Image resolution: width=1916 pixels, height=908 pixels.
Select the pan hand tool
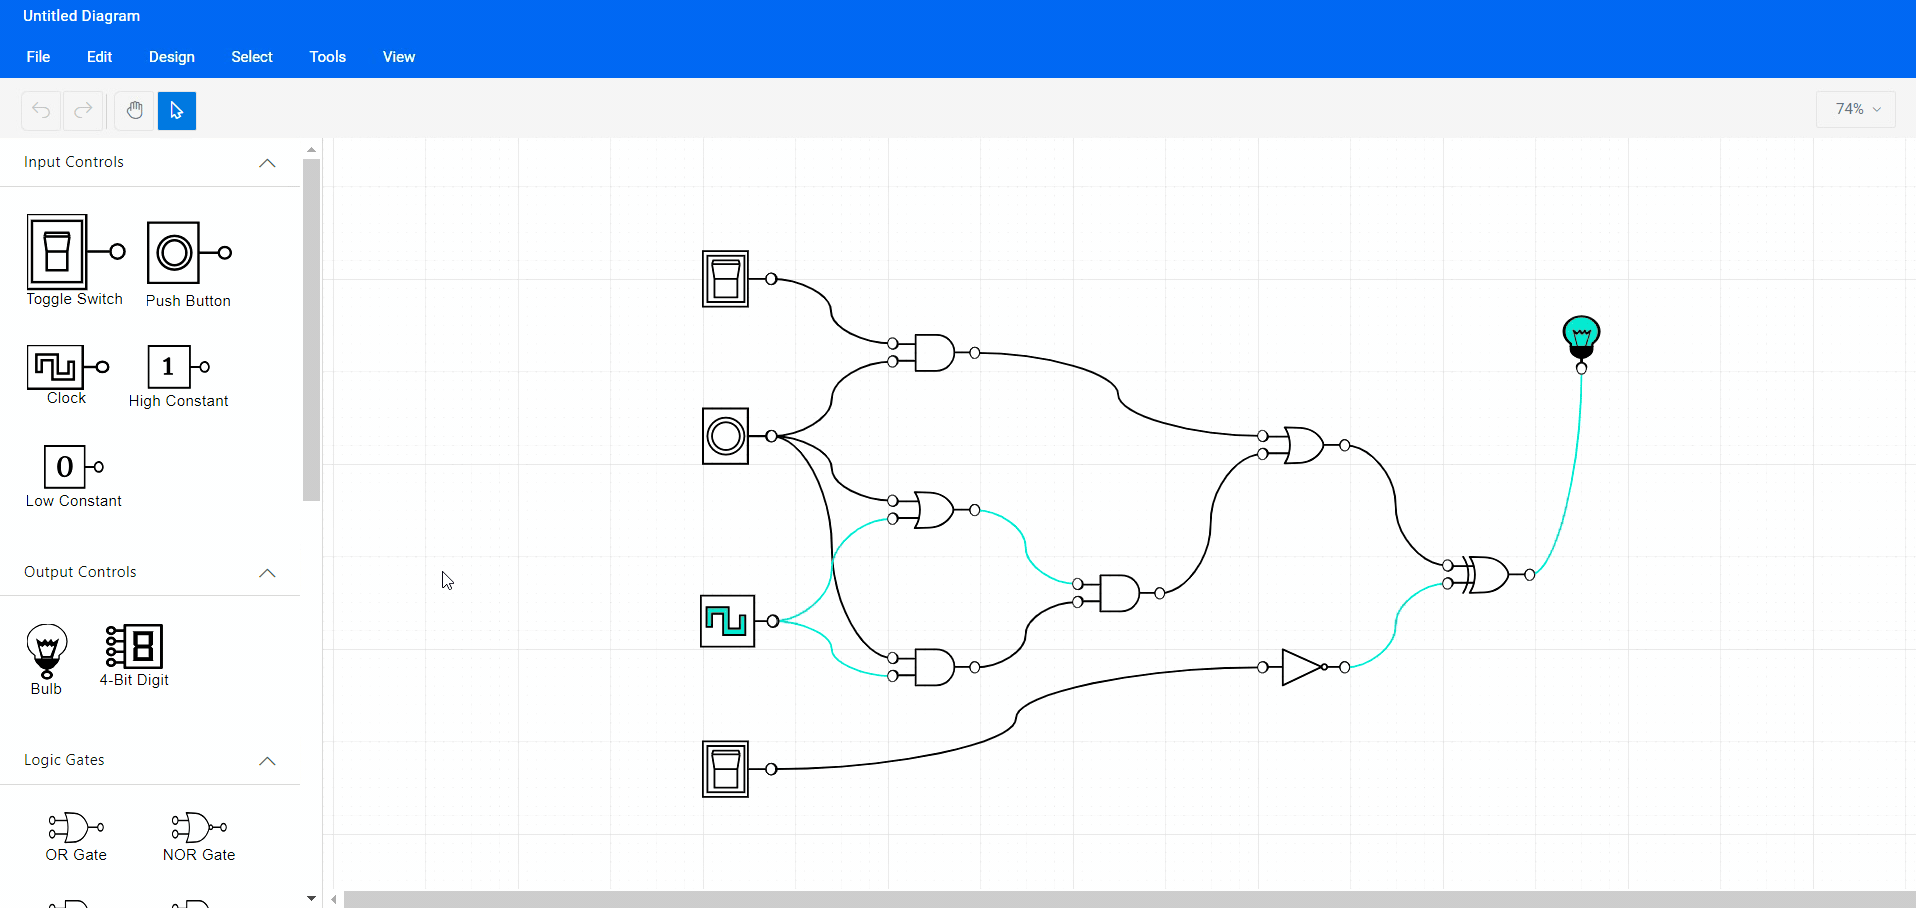tap(134, 110)
